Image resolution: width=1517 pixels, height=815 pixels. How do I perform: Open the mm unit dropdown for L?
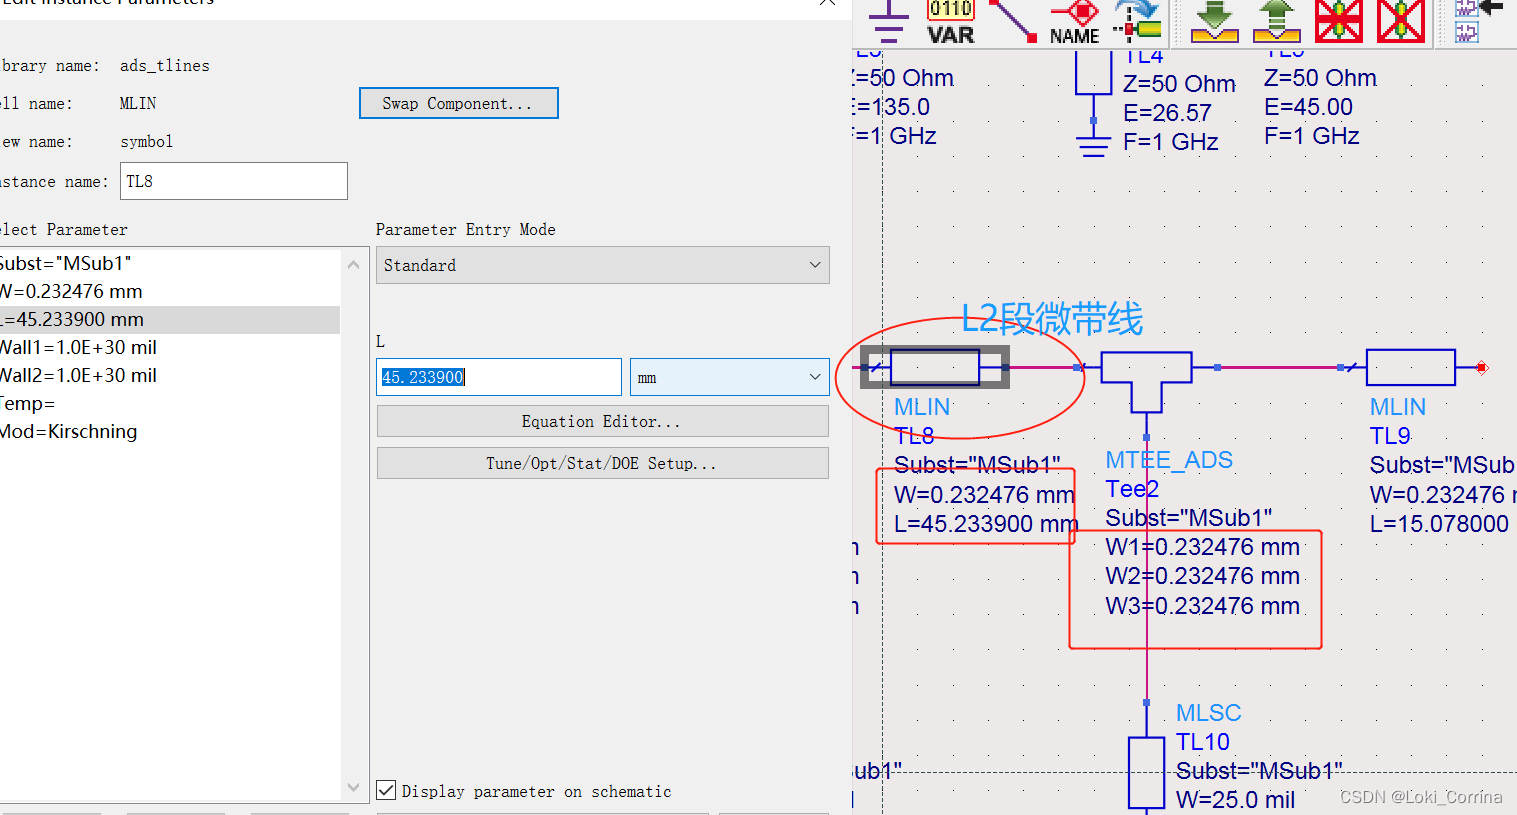730,377
